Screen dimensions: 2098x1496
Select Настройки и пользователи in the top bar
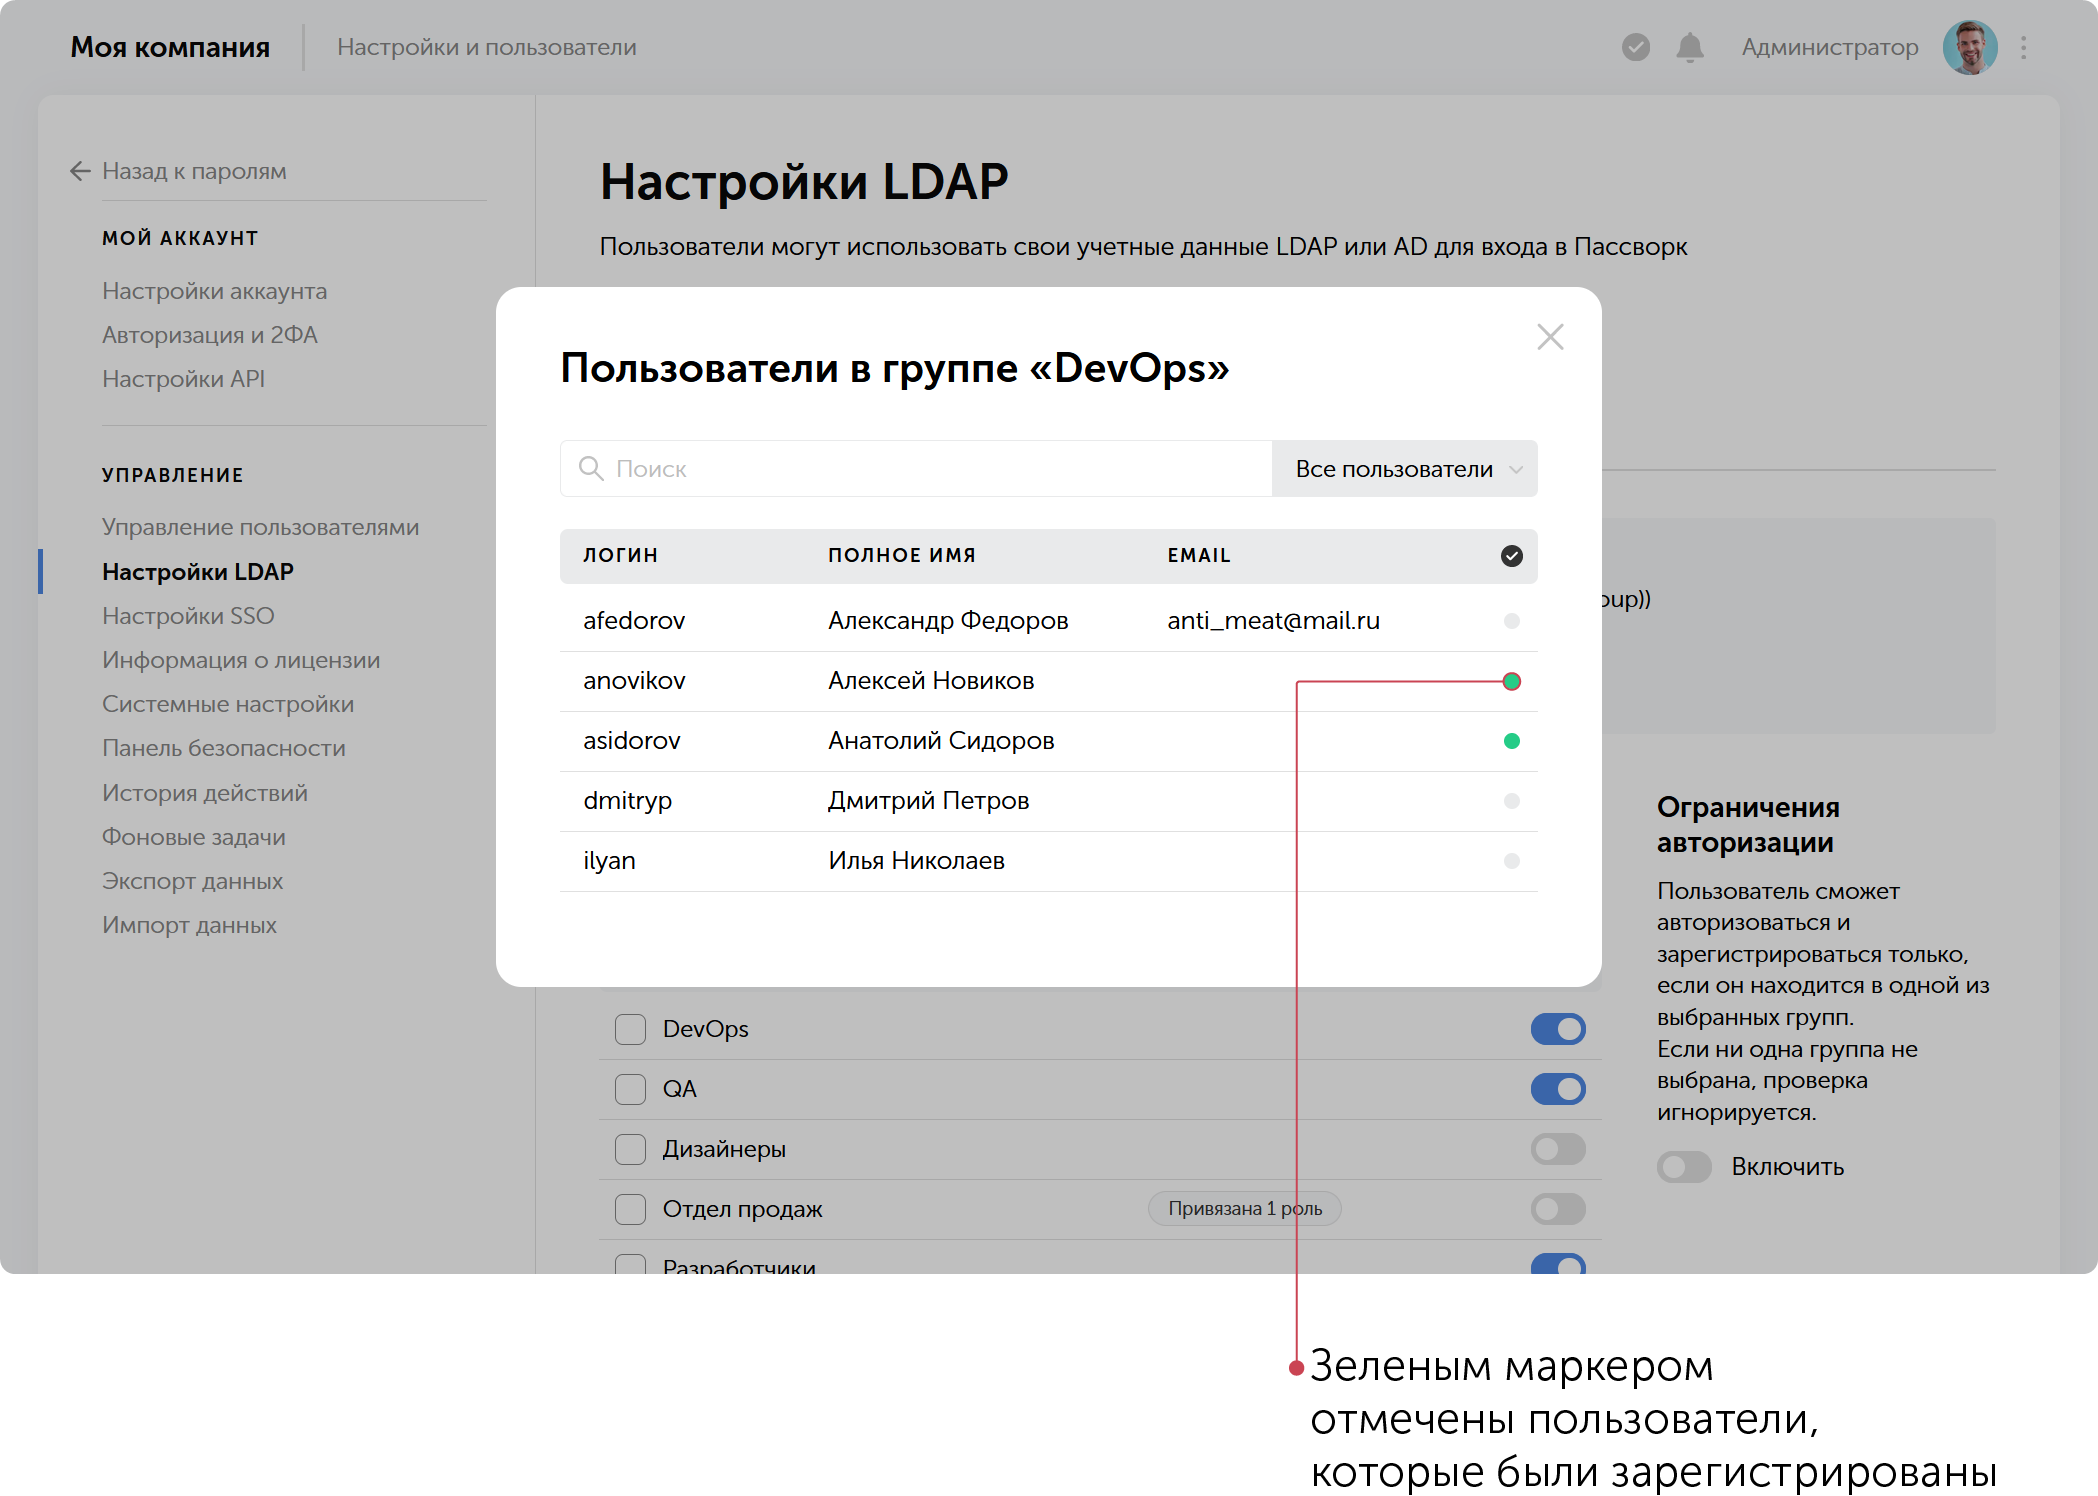coord(487,46)
